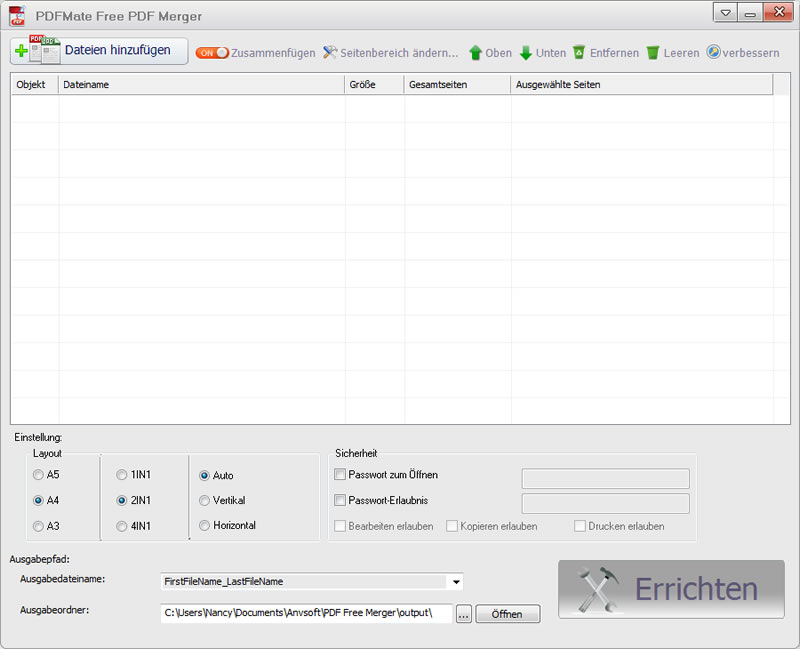Viewport: 800px width, 649px height.
Task: Check Drucken erlauben option
Action: point(580,526)
